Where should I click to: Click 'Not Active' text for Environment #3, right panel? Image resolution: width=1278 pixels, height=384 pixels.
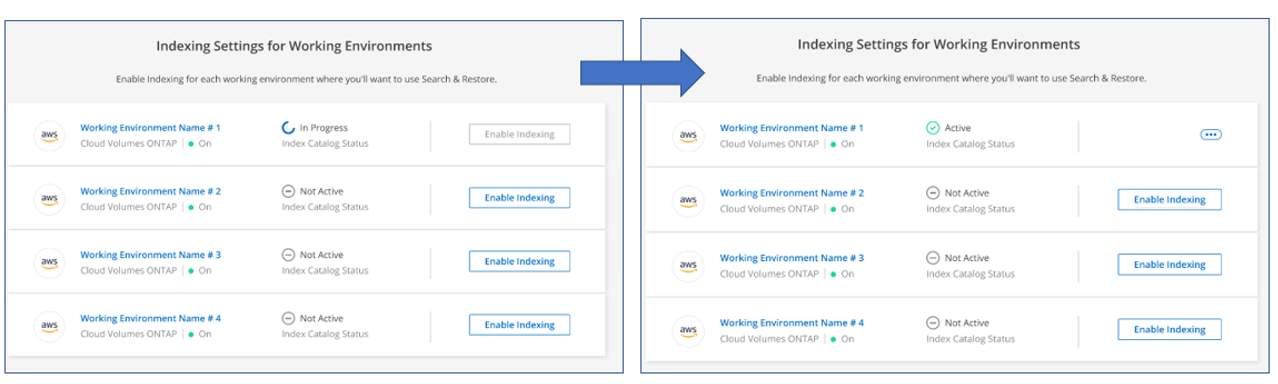point(967,258)
